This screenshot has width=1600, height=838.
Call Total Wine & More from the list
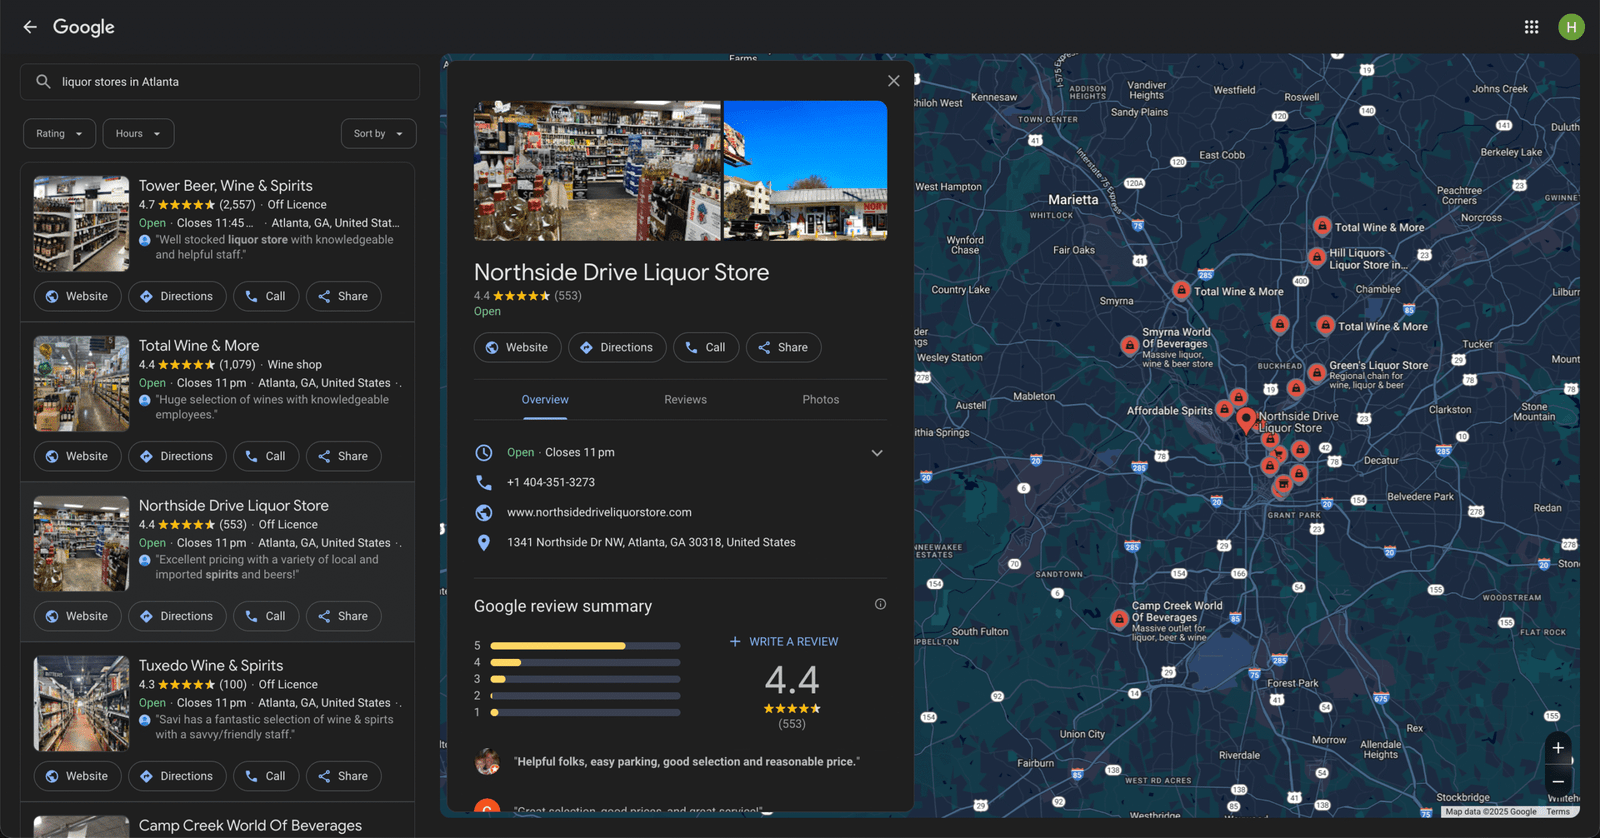pyautogui.click(x=266, y=456)
